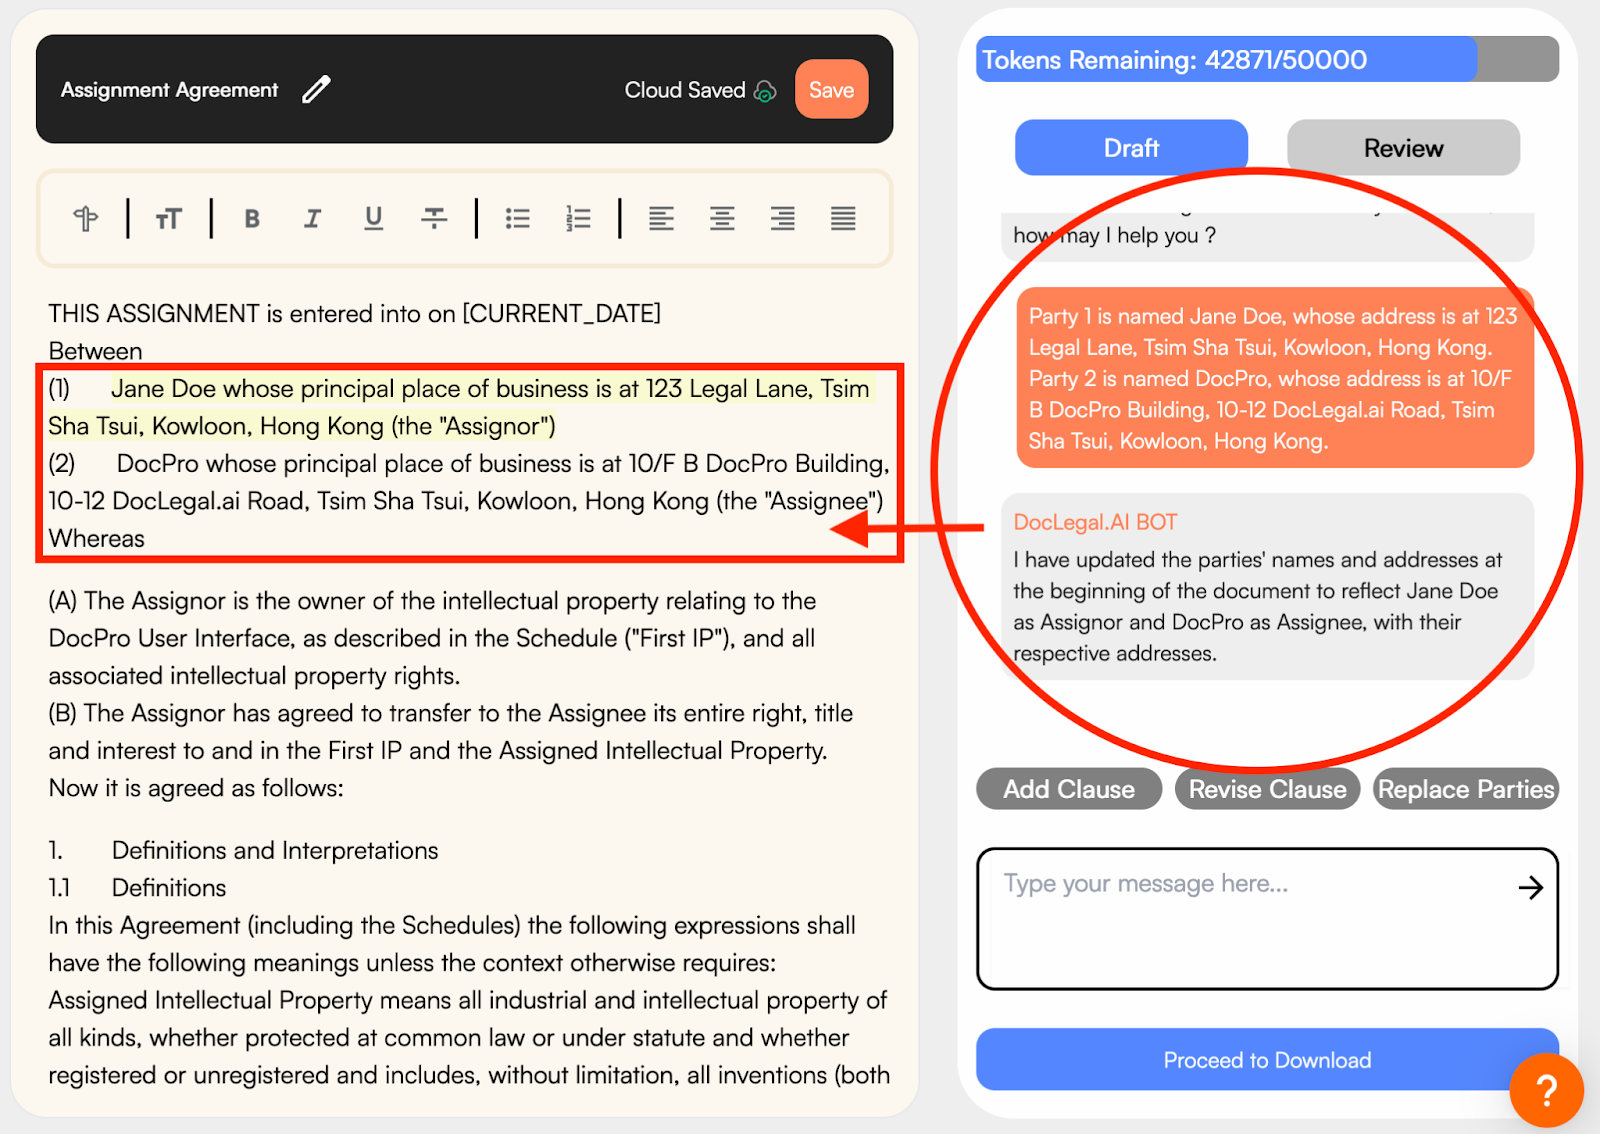Click the bot reply about updated parties
This screenshot has height=1134, width=1600.
coord(1267,587)
